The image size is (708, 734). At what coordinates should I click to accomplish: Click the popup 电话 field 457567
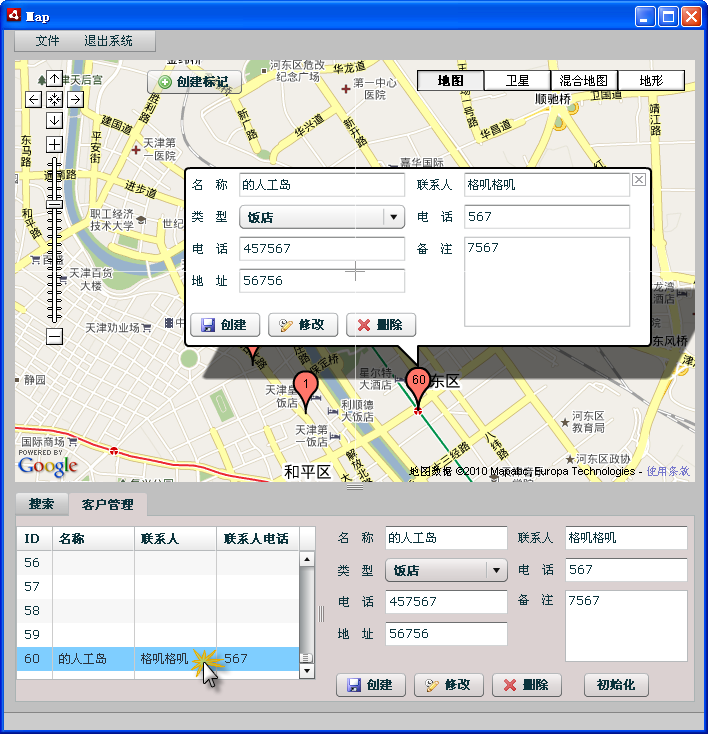[322, 249]
